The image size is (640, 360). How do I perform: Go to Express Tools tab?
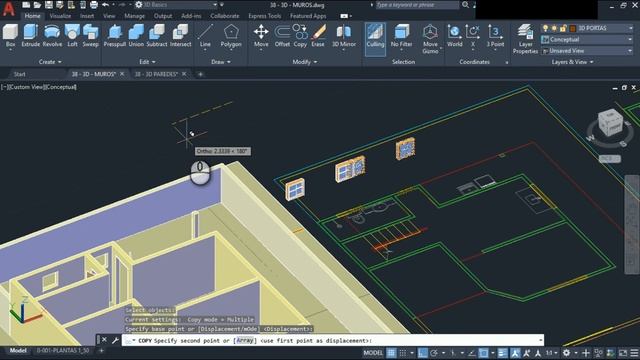coord(264,16)
